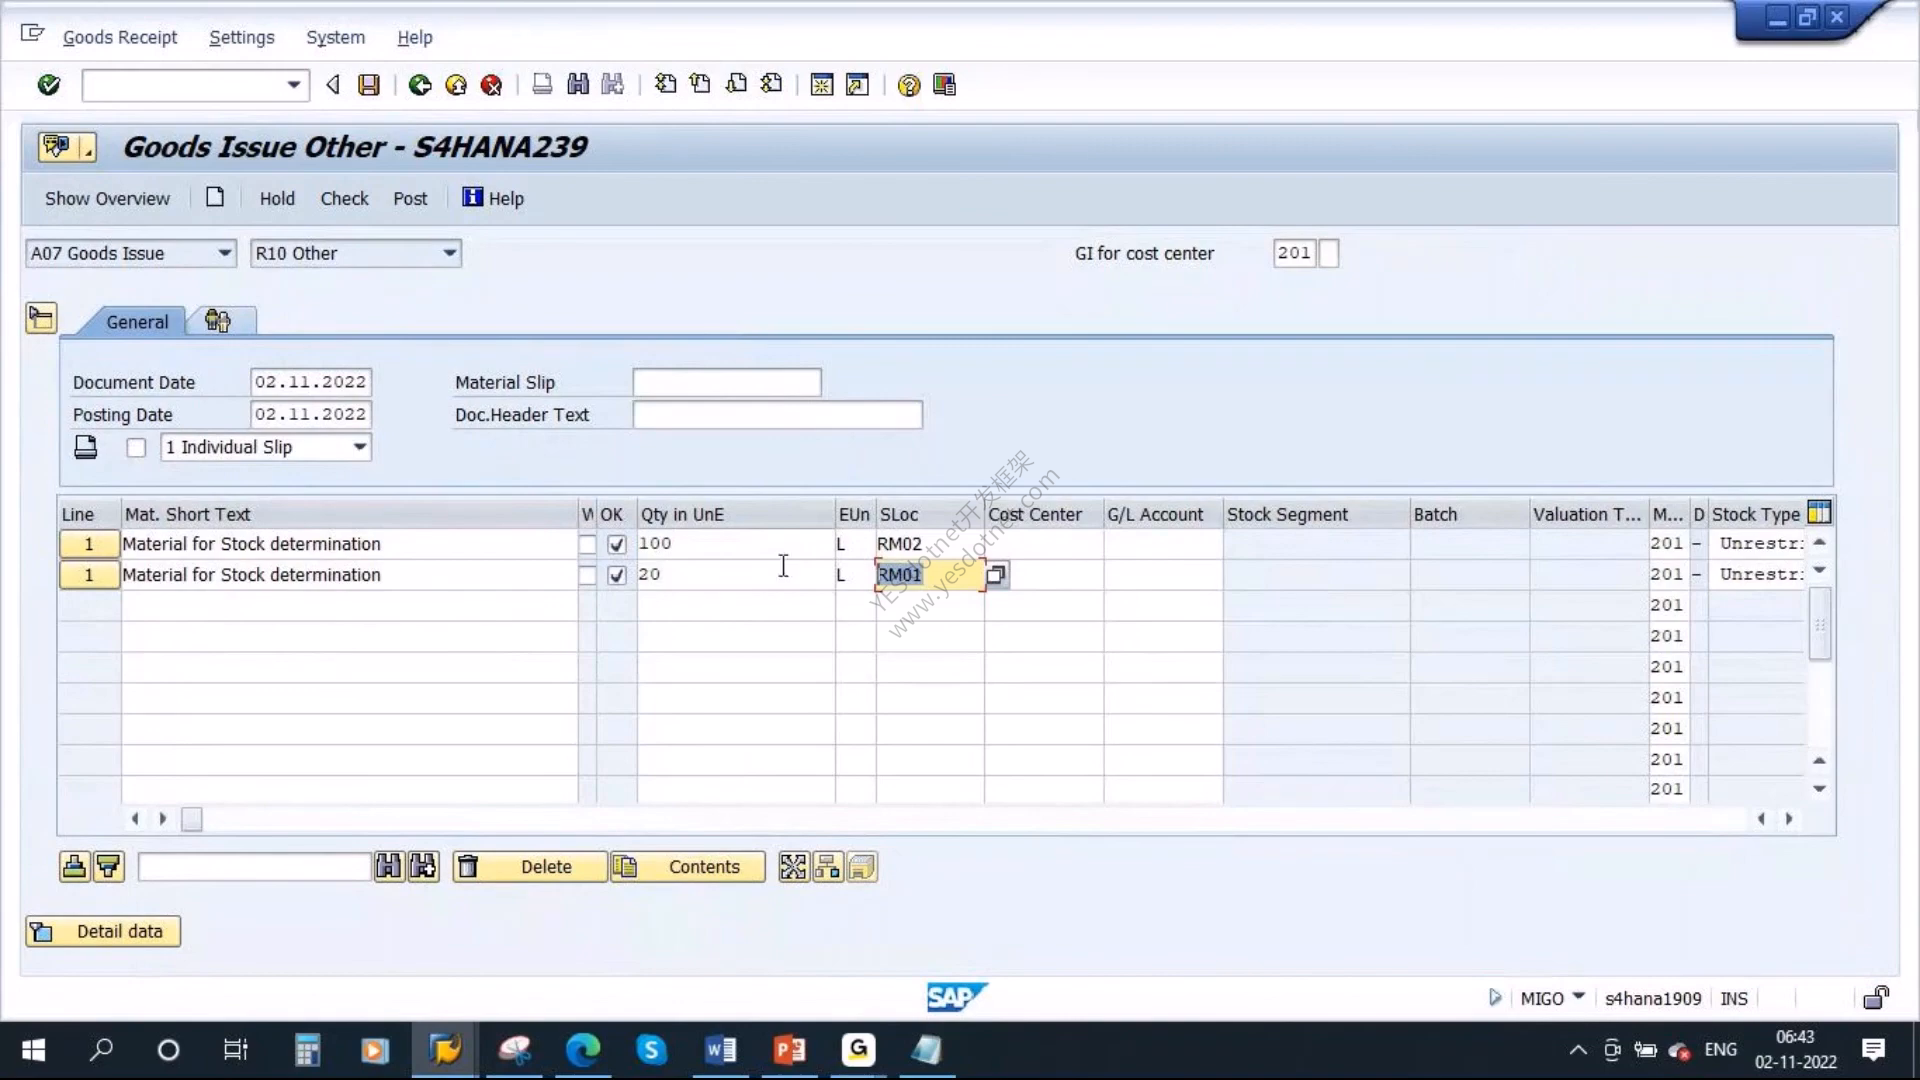Open the R10 Other reference dropdown

(x=450, y=253)
